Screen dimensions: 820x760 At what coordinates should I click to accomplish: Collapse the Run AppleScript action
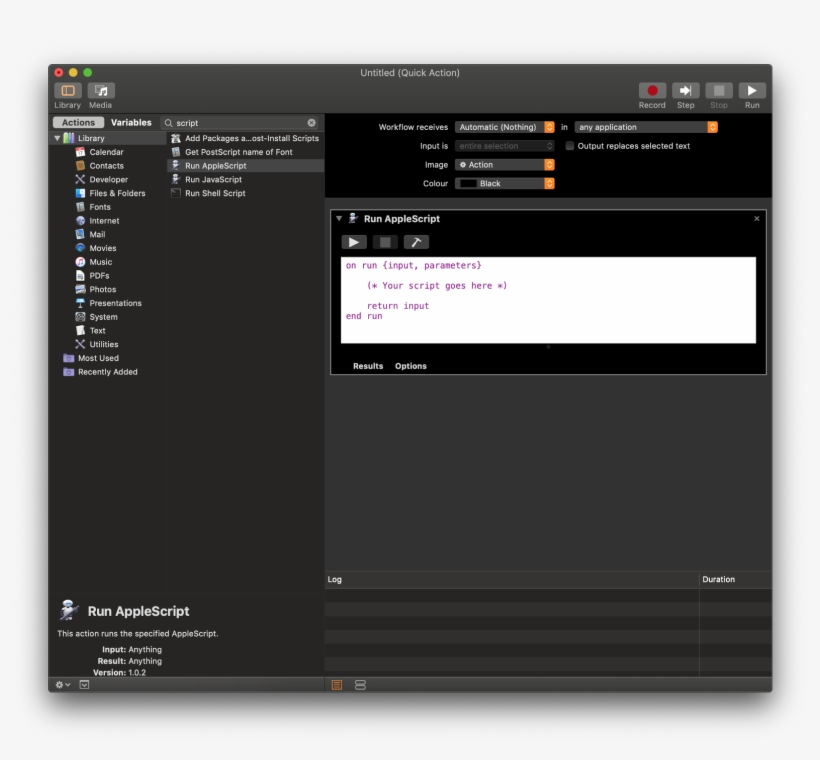pyautogui.click(x=340, y=218)
